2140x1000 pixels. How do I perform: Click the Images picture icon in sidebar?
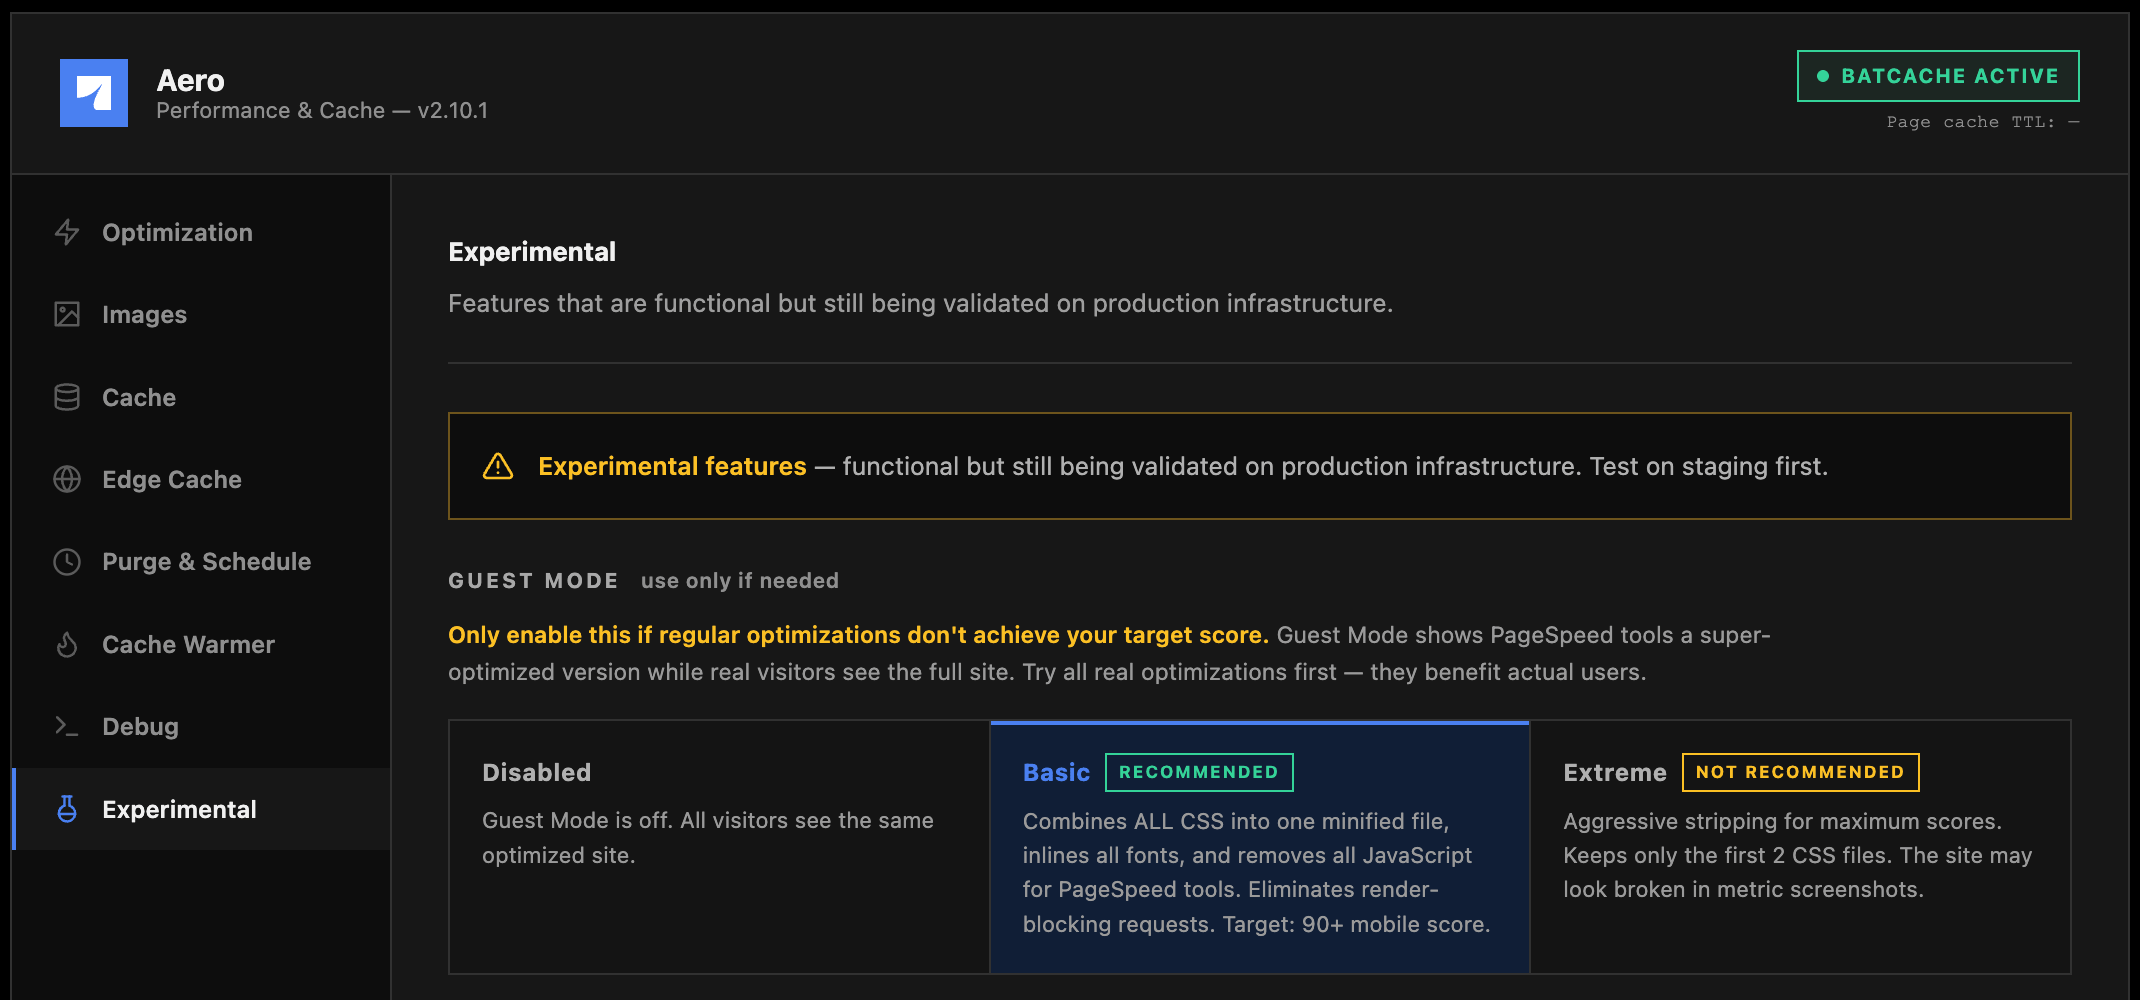click(67, 314)
